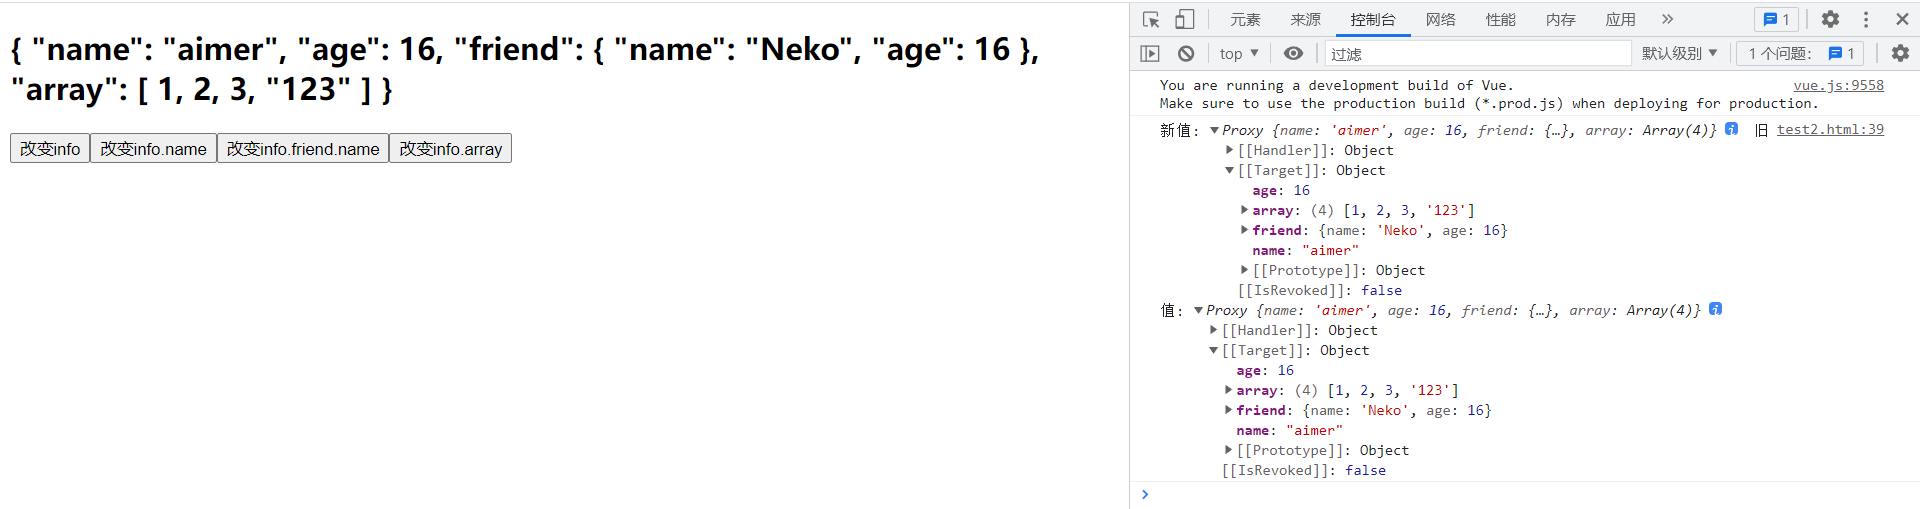The image size is (1920, 509).
Task: Click the issues message badge in top bar
Action: tap(1776, 19)
